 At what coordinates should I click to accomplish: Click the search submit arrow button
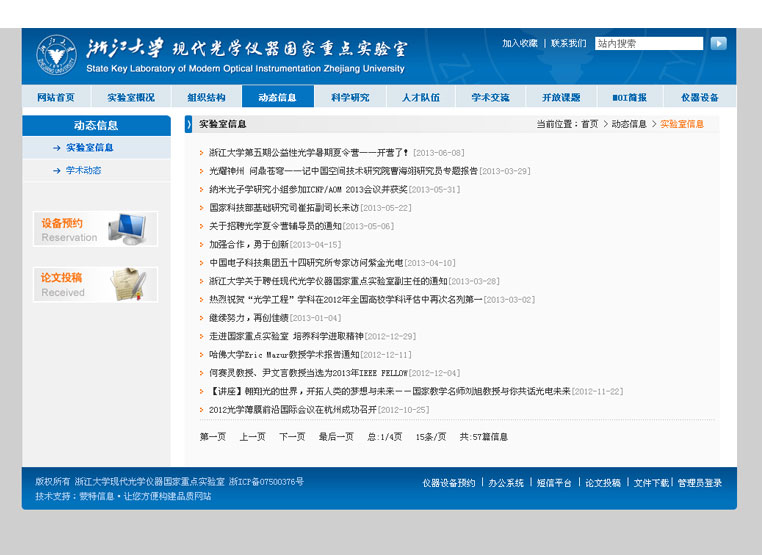click(718, 44)
